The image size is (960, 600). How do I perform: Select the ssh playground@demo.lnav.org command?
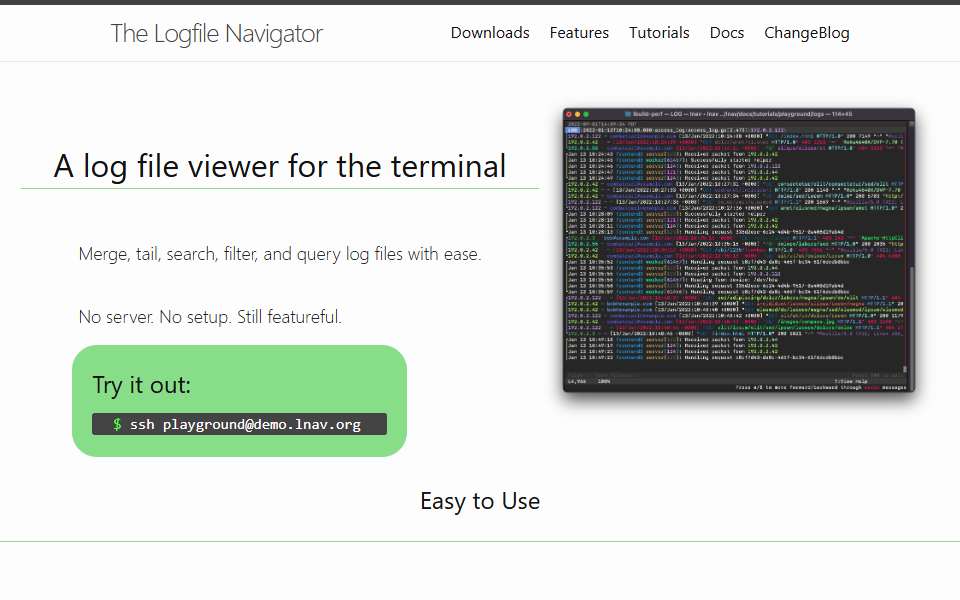pos(246,424)
